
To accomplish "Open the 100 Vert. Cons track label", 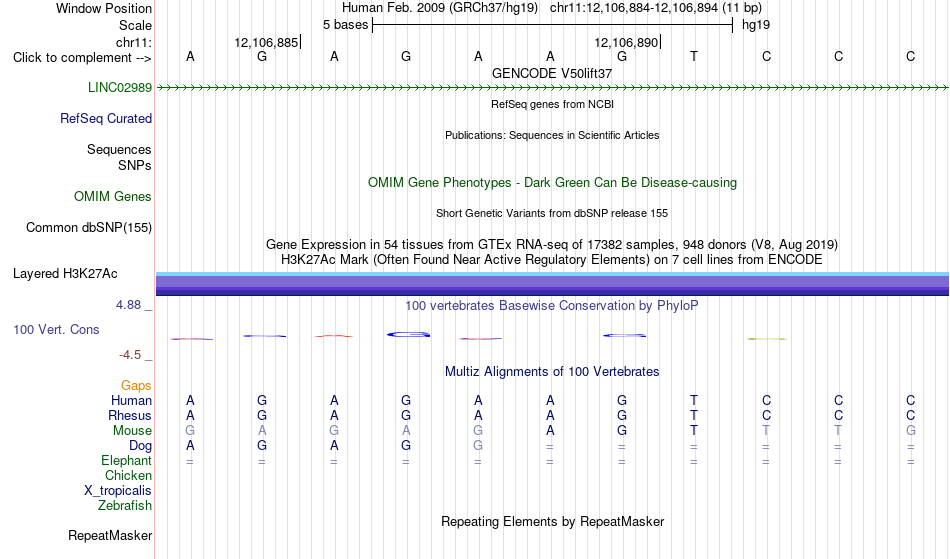I will tap(56, 329).
